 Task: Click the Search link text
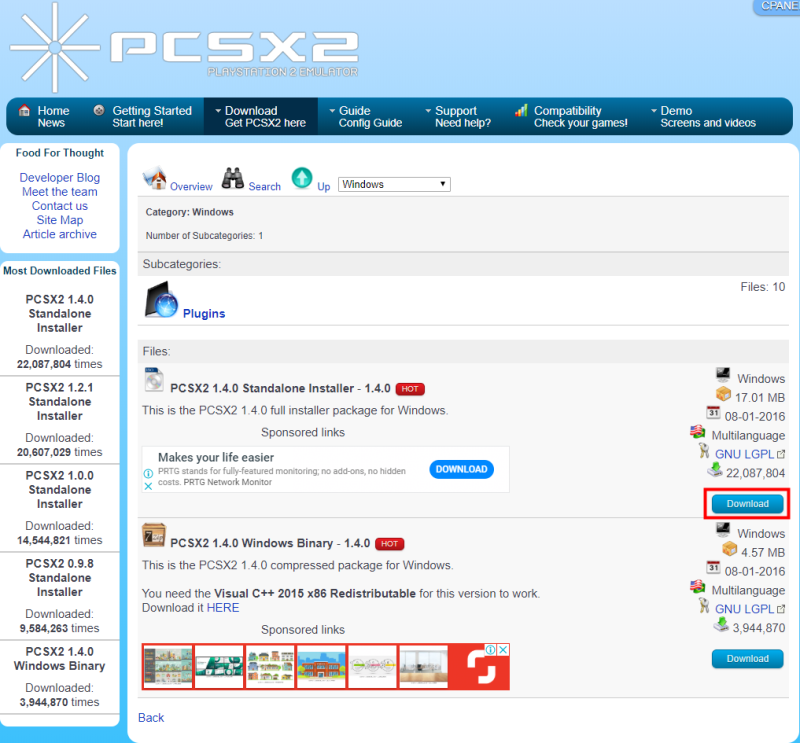pyautogui.click(x=264, y=187)
